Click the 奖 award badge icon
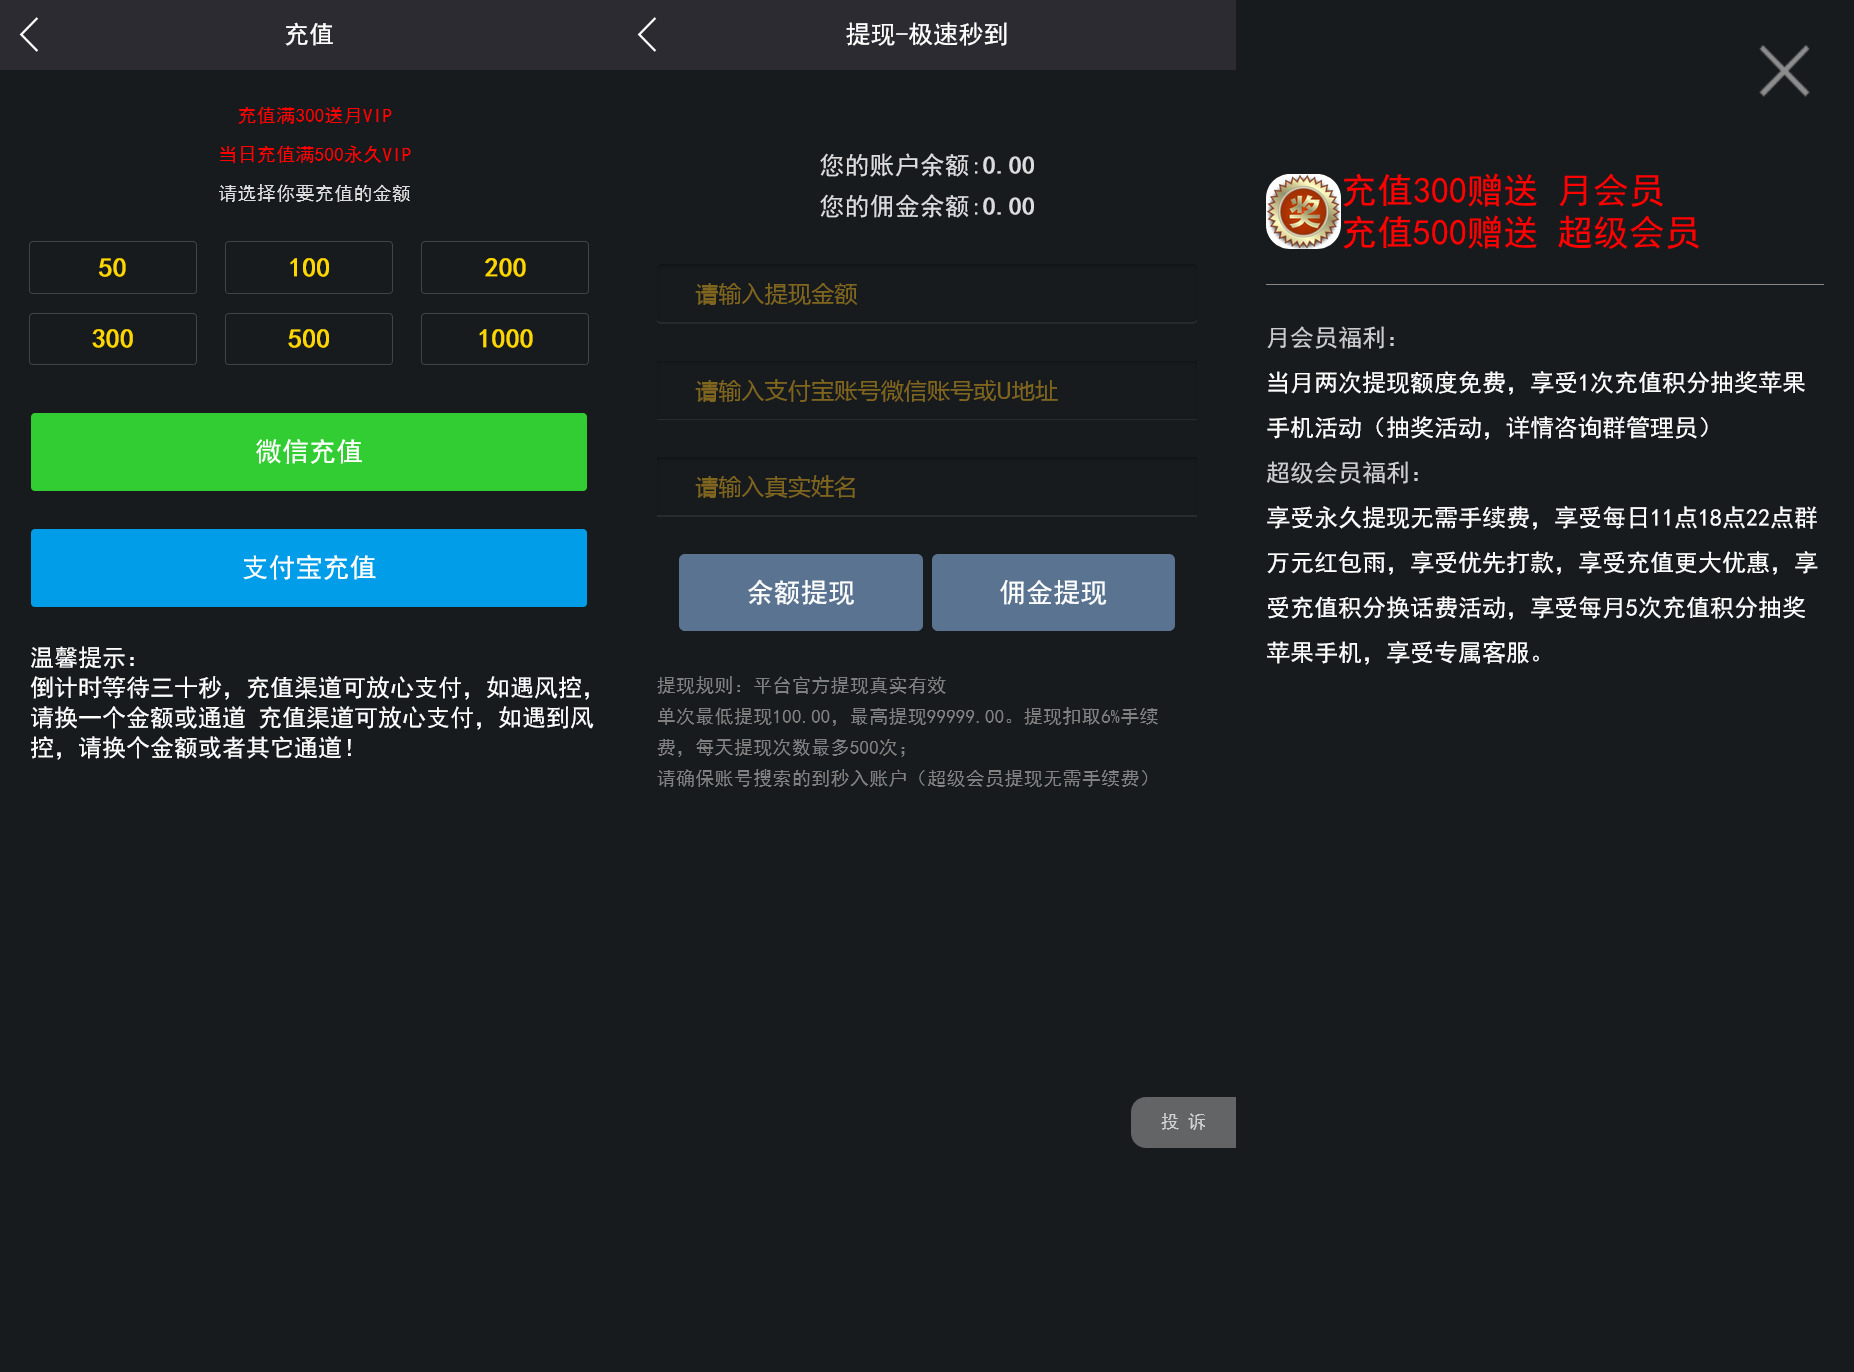This screenshot has width=1854, height=1372. pos(1302,211)
